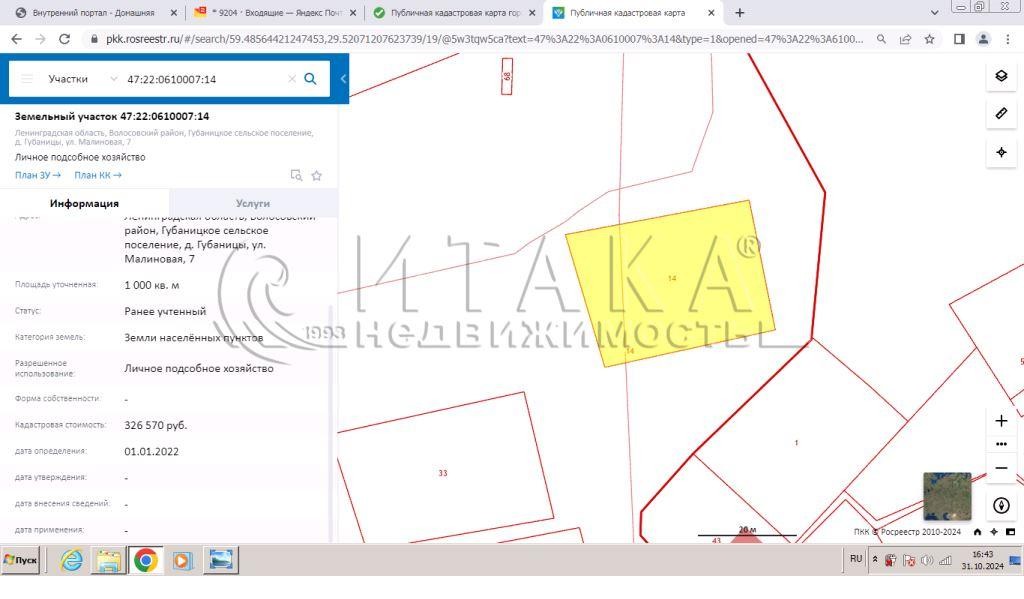Share this page from the address bar
Screen dimensions: 1024x599
coord(905,39)
